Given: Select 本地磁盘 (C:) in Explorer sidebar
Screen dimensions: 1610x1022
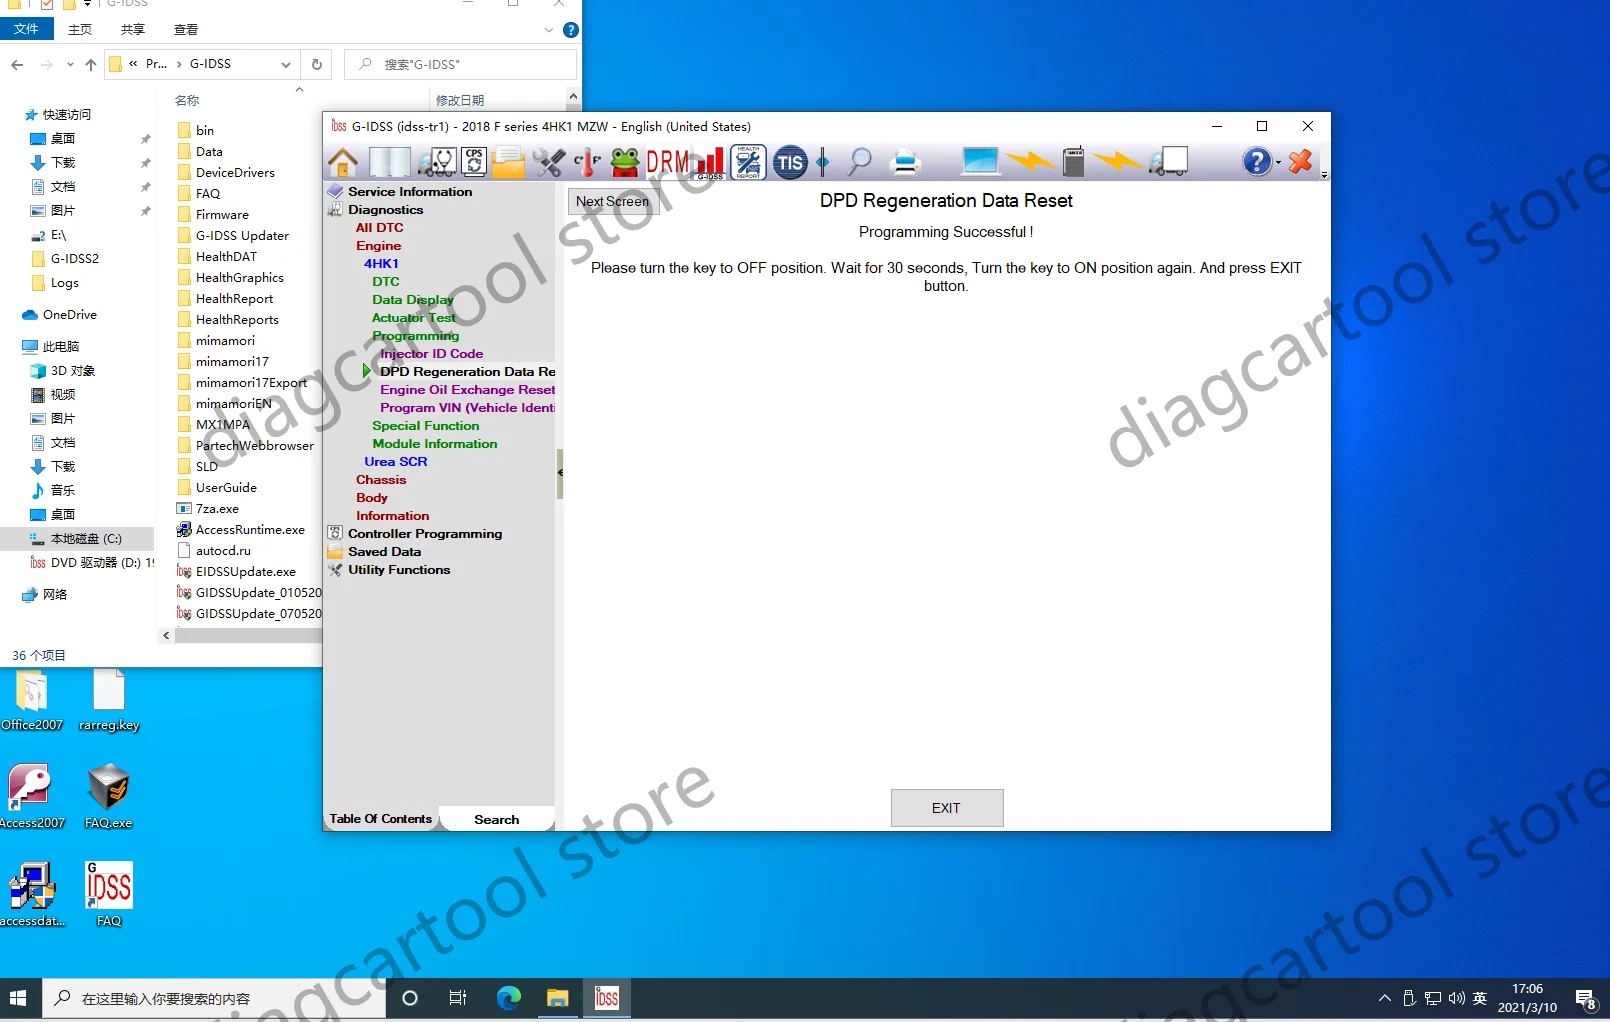Looking at the screenshot, I should [86, 539].
